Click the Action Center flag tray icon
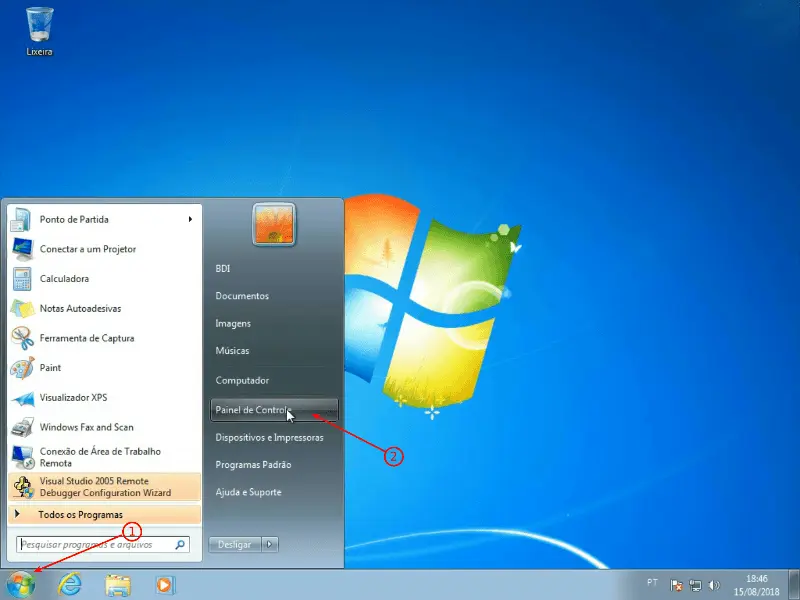Screen dimensions: 800x600 click(676, 585)
